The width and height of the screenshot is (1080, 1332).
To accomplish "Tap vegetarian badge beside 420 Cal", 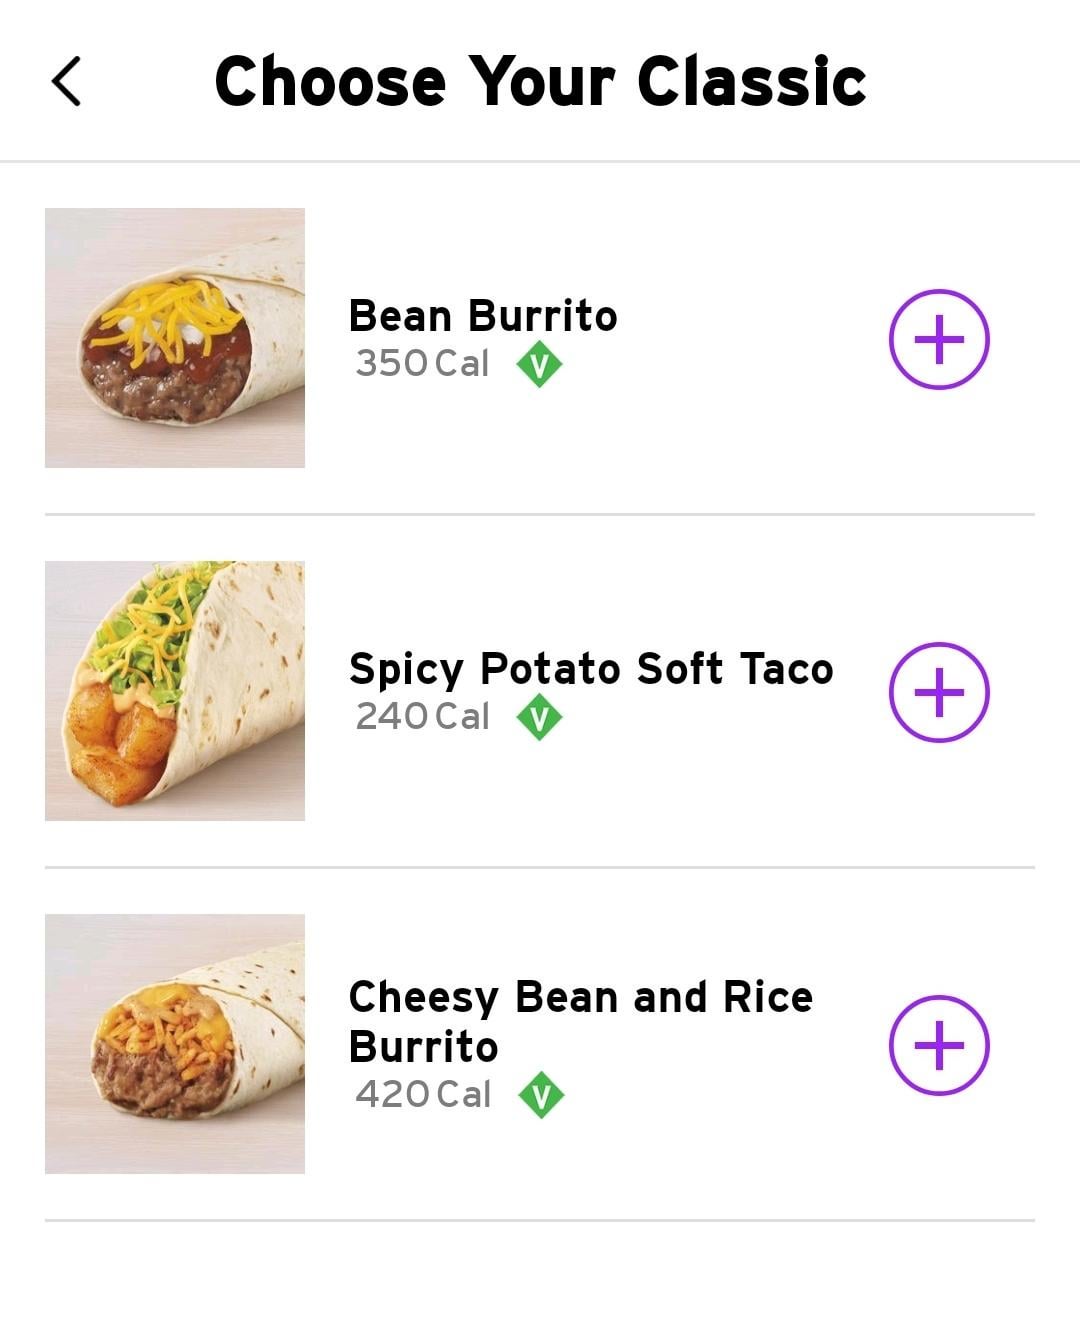I will click(541, 1095).
